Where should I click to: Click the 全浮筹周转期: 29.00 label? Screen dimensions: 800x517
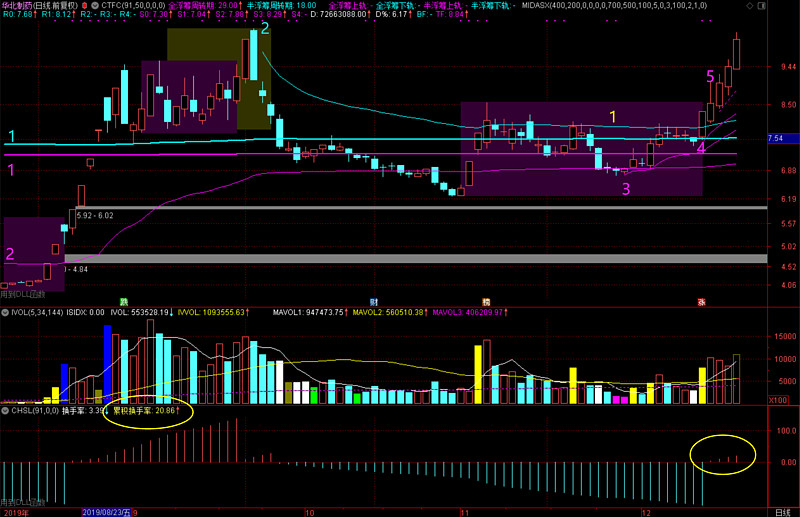(205, 6)
